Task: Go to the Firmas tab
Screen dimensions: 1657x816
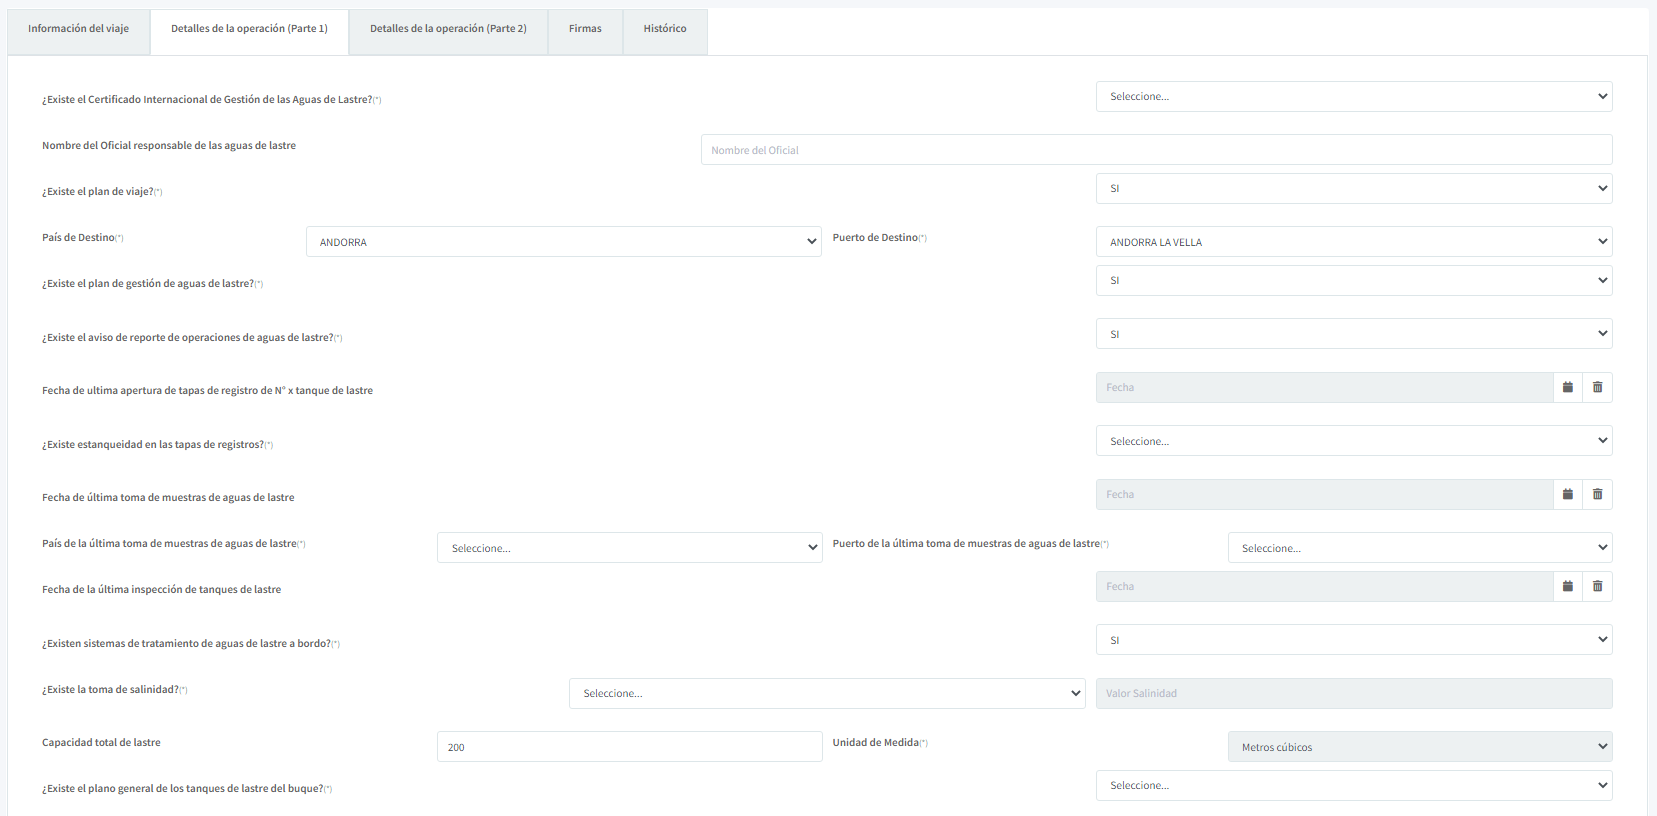Action: (x=585, y=29)
